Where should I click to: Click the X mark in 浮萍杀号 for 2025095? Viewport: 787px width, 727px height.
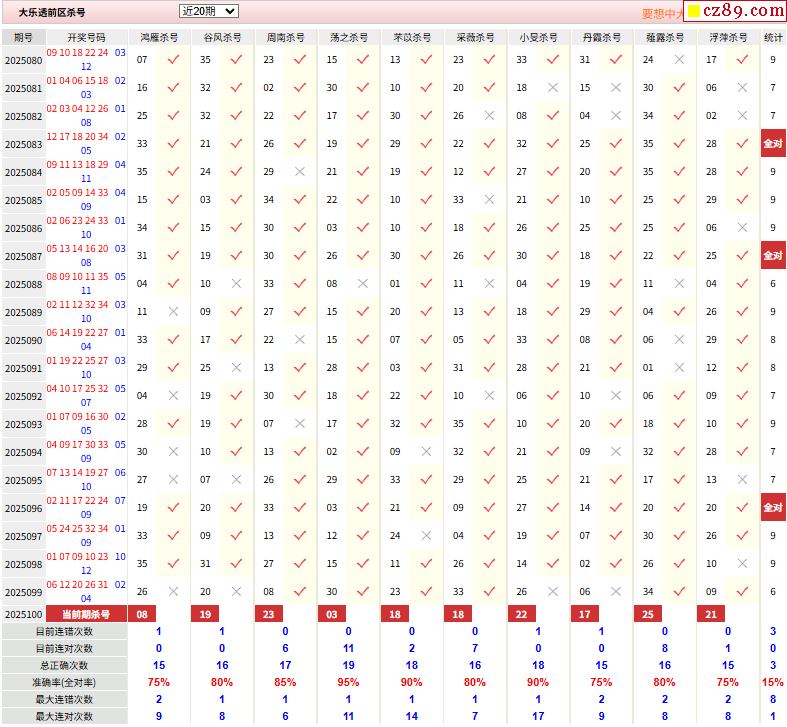click(742, 480)
